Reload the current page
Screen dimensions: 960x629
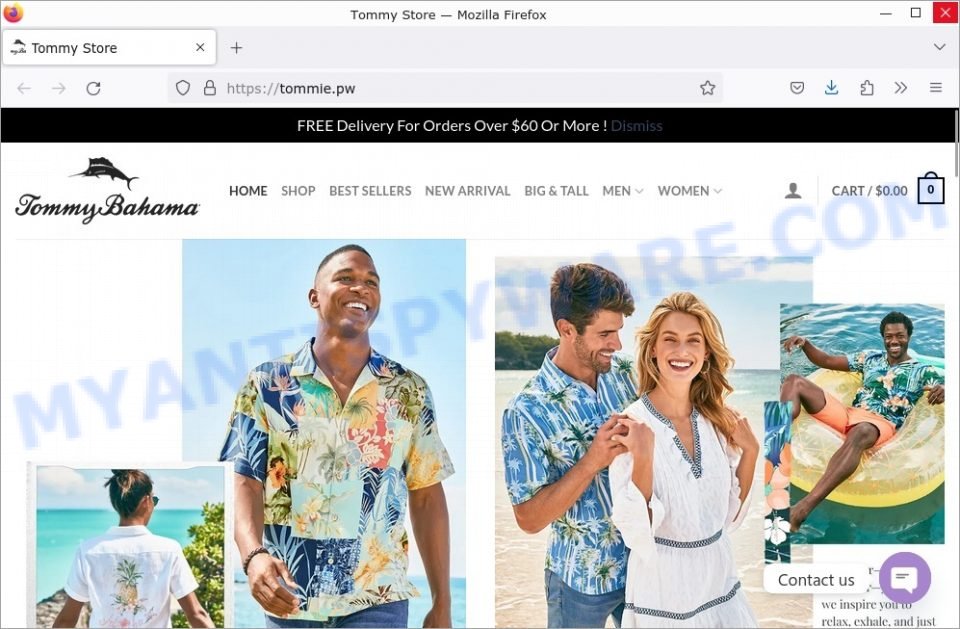[x=93, y=88]
